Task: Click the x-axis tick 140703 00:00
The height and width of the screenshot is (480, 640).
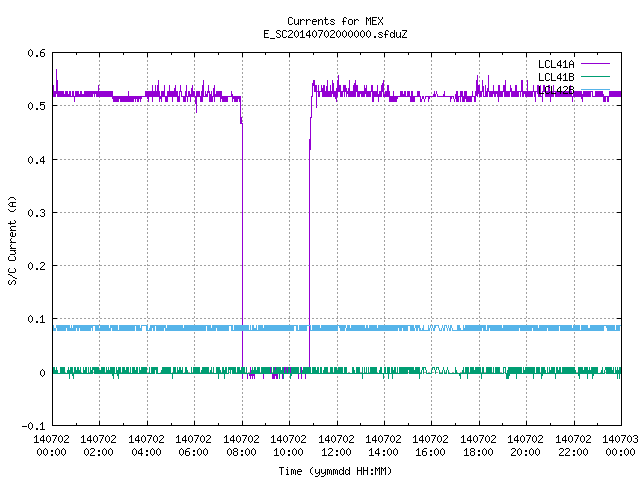Action: (620, 446)
